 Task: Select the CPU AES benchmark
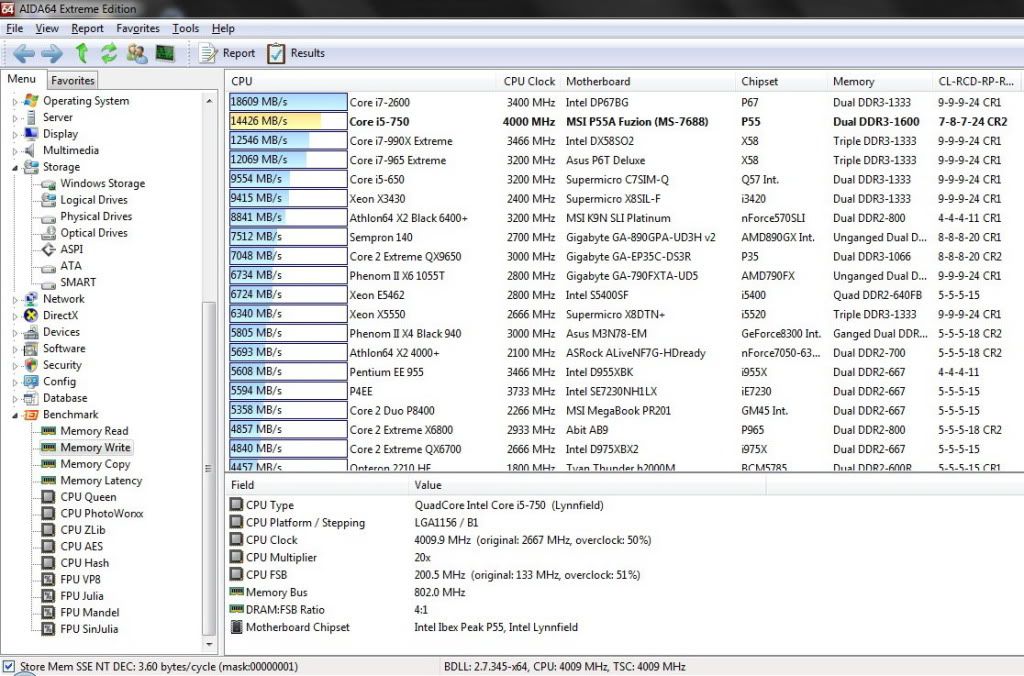point(82,546)
